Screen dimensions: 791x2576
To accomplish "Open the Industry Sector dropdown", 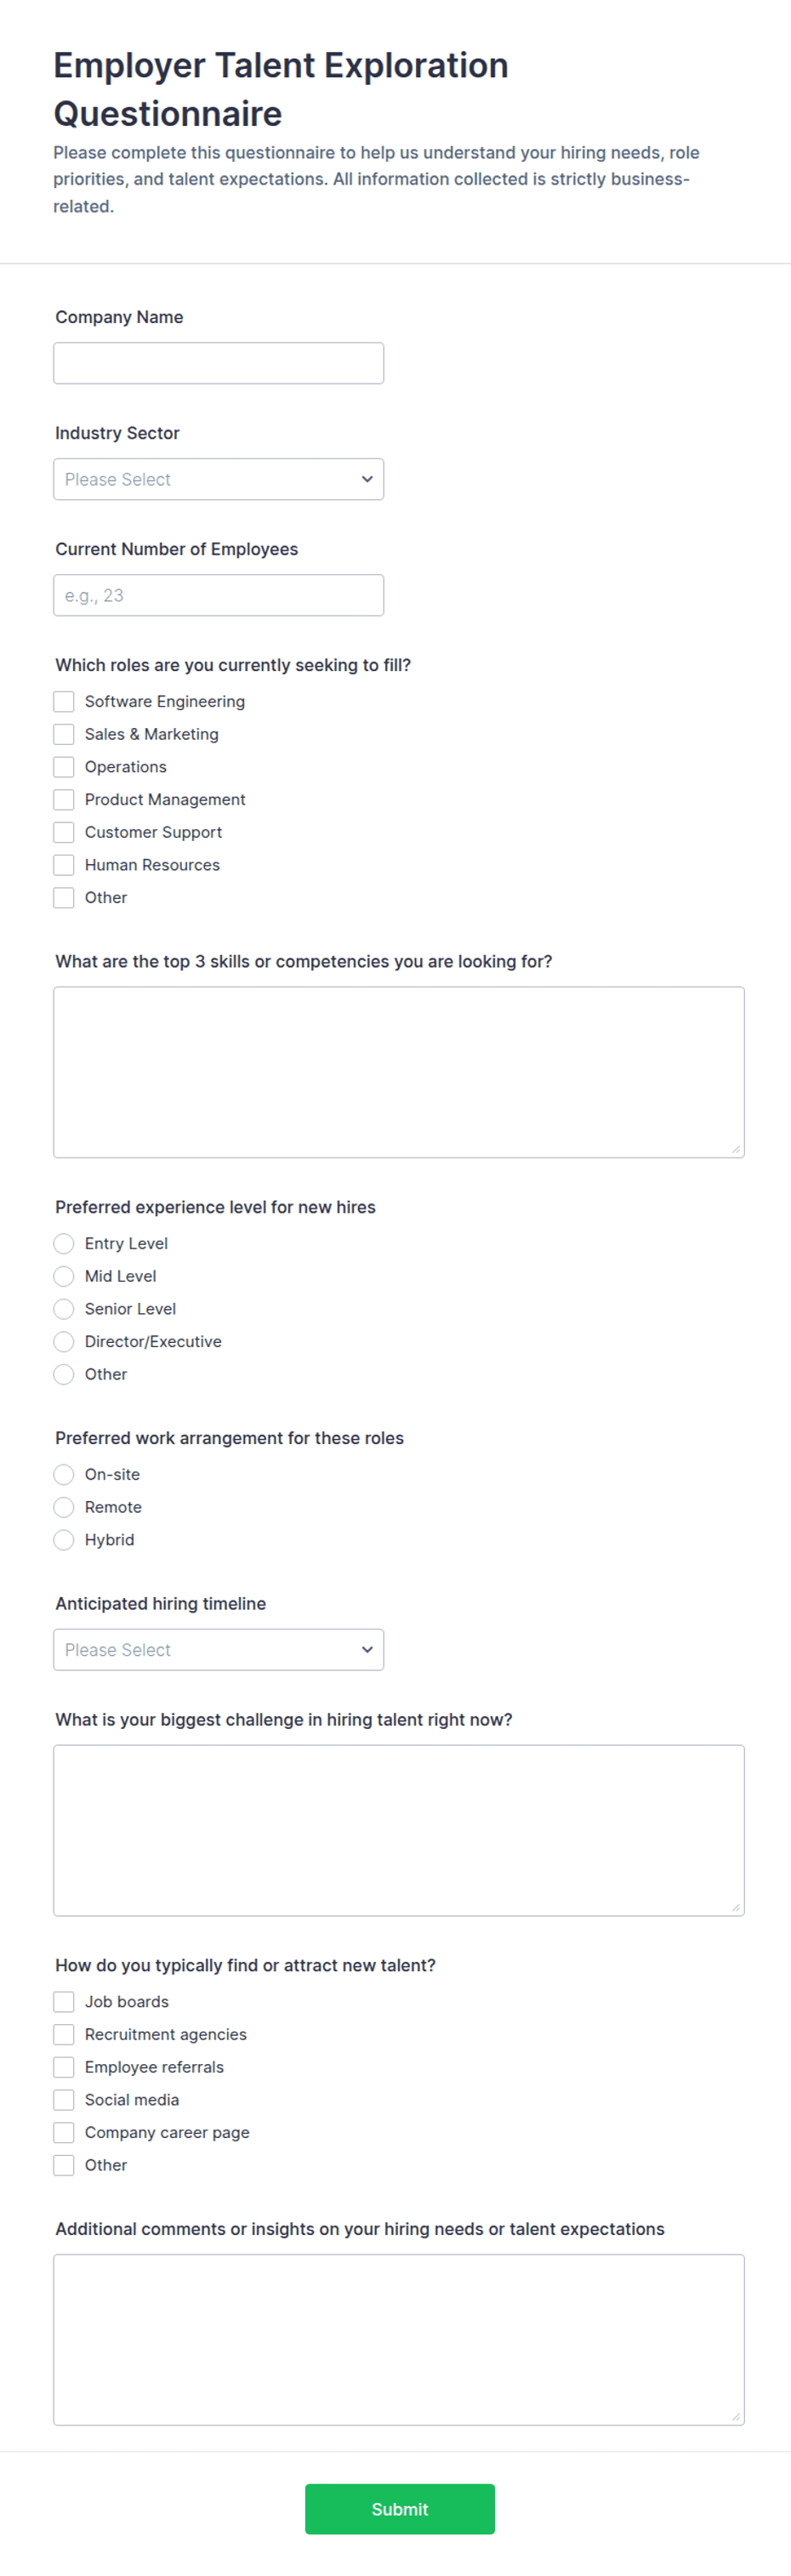I will pos(218,479).
